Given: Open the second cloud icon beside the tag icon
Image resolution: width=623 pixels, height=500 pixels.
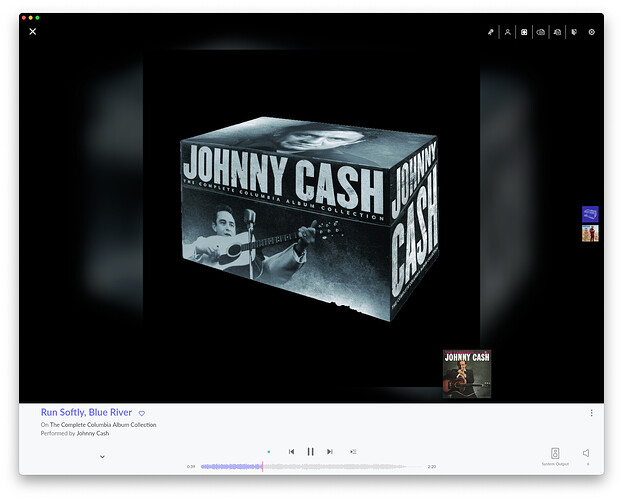Looking at the screenshot, I should pos(557,32).
